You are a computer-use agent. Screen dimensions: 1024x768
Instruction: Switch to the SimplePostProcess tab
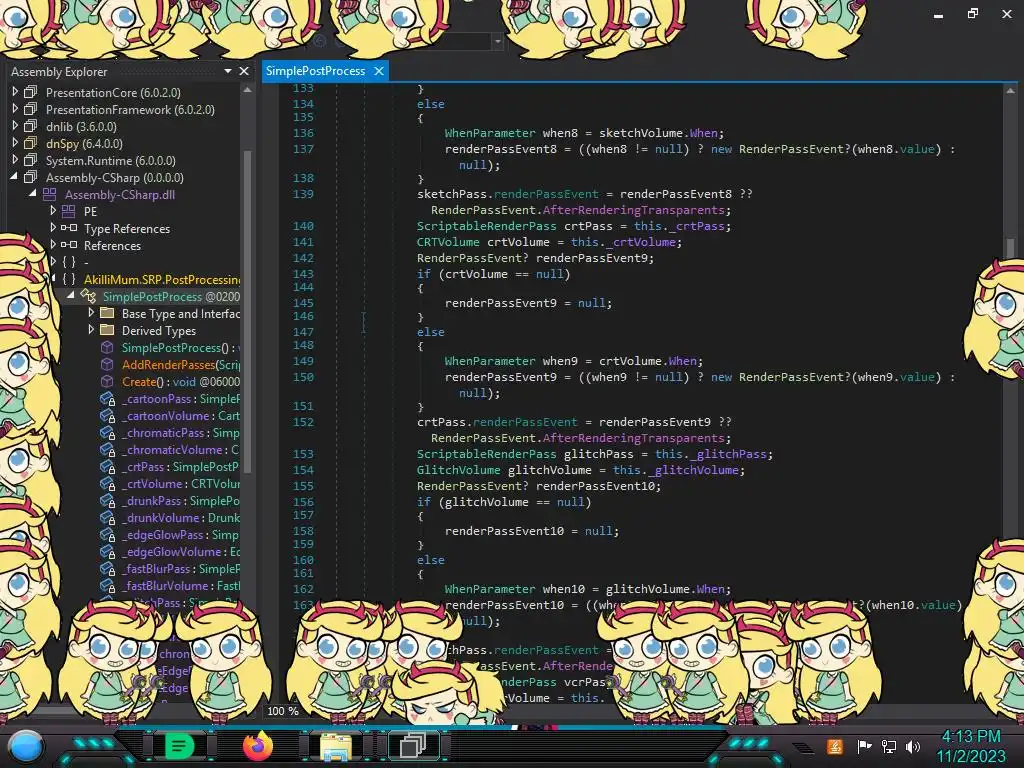[315, 71]
